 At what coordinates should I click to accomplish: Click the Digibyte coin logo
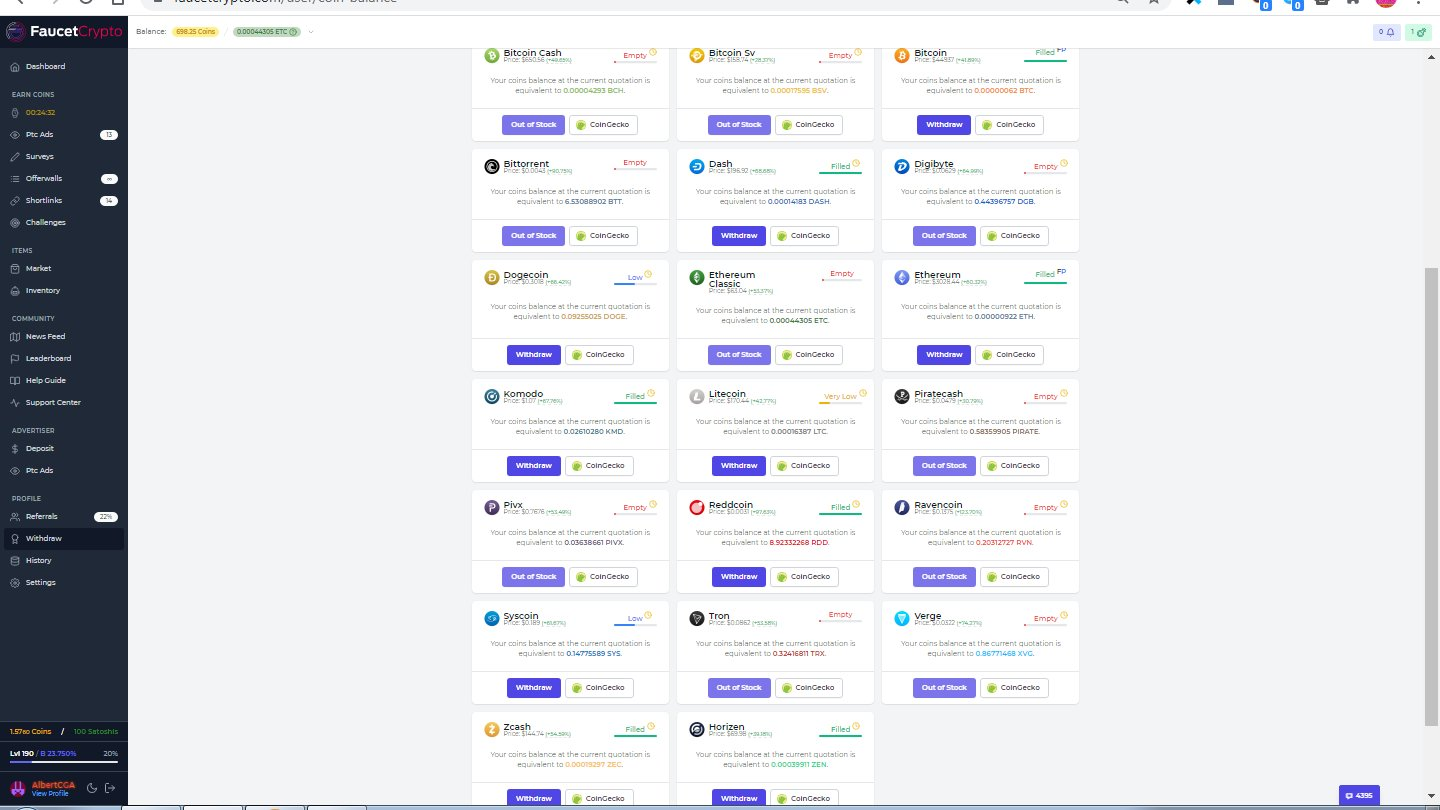pyautogui.click(x=902, y=167)
